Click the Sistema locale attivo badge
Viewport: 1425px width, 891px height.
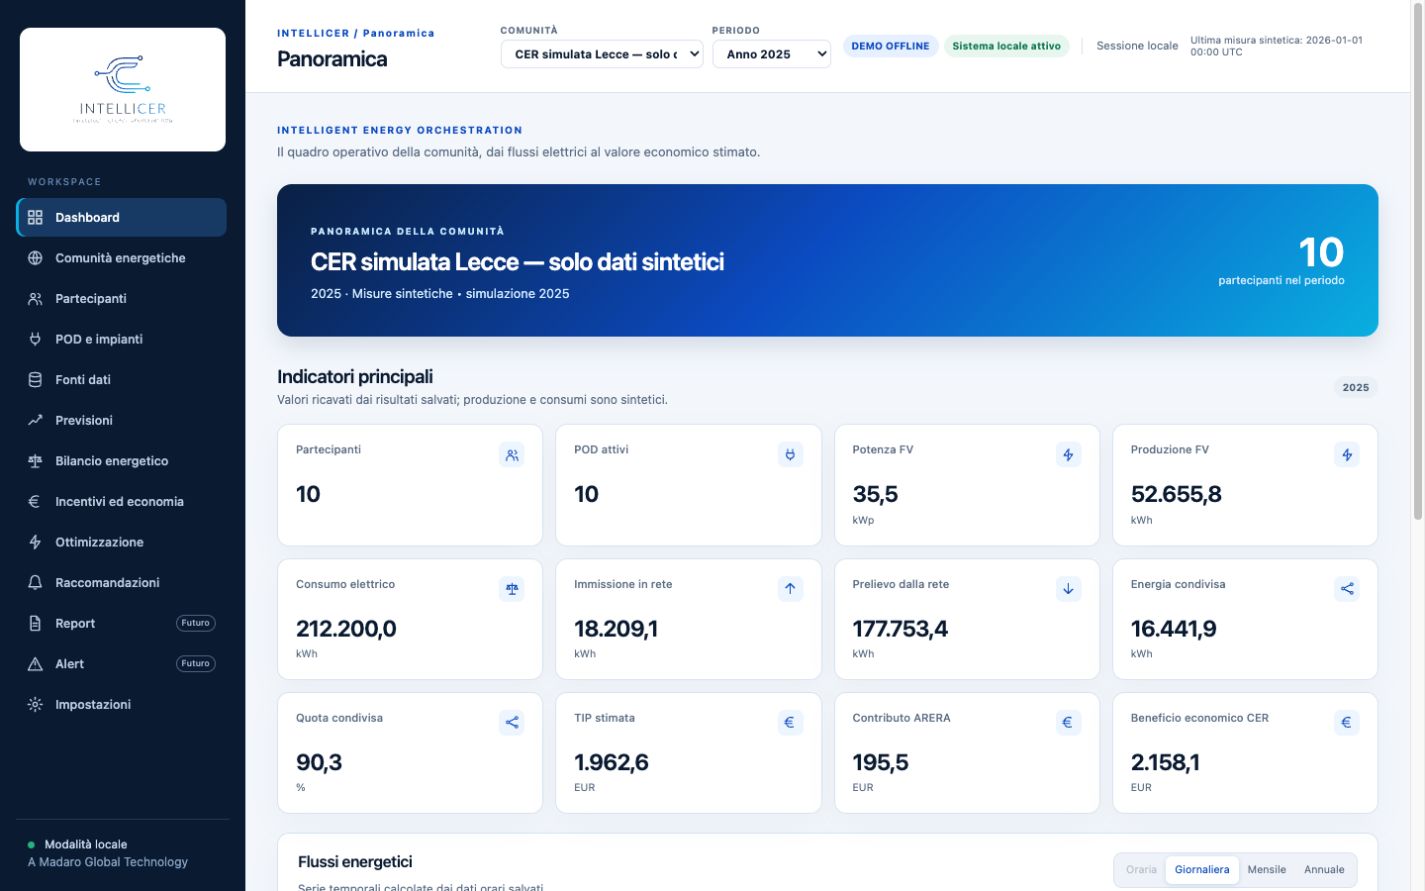pos(1006,46)
